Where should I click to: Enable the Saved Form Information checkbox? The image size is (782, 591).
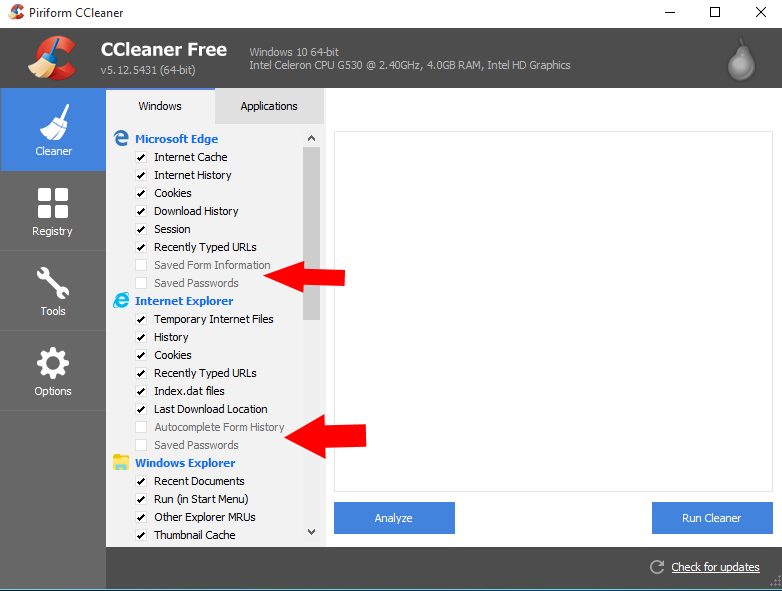[x=141, y=266]
